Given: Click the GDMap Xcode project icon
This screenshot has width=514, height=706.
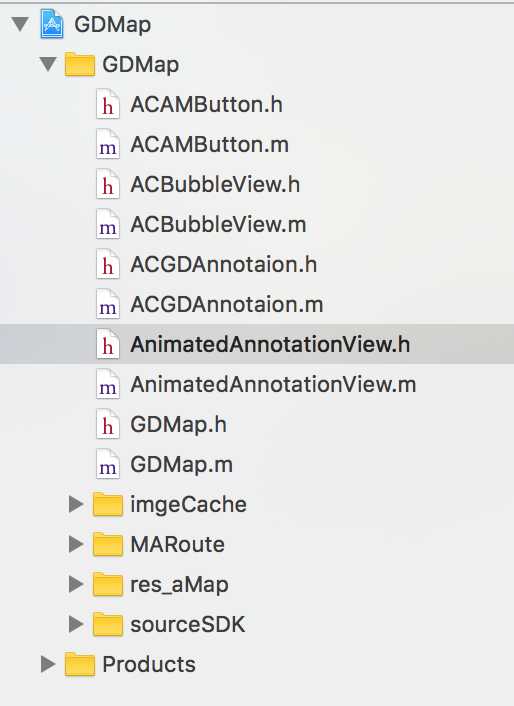Looking at the screenshot, I should point(52,24).
